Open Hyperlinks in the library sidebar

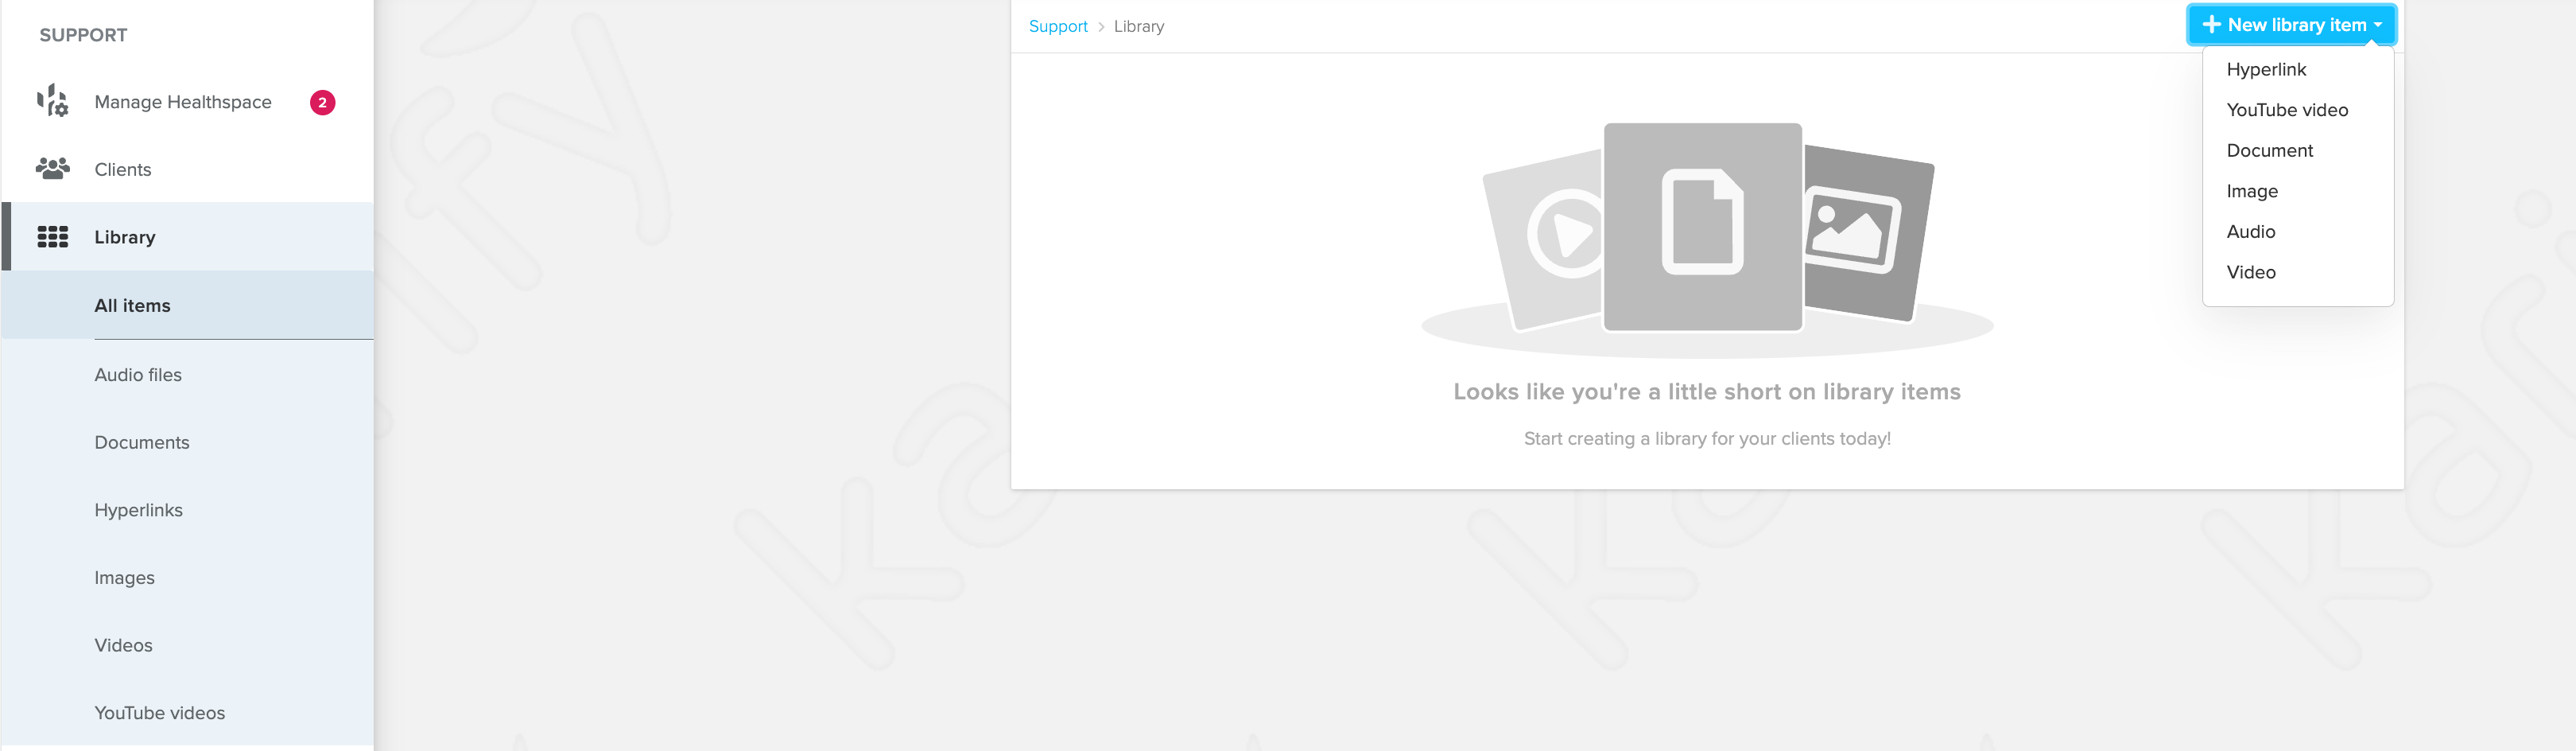(x=138, y=509)
